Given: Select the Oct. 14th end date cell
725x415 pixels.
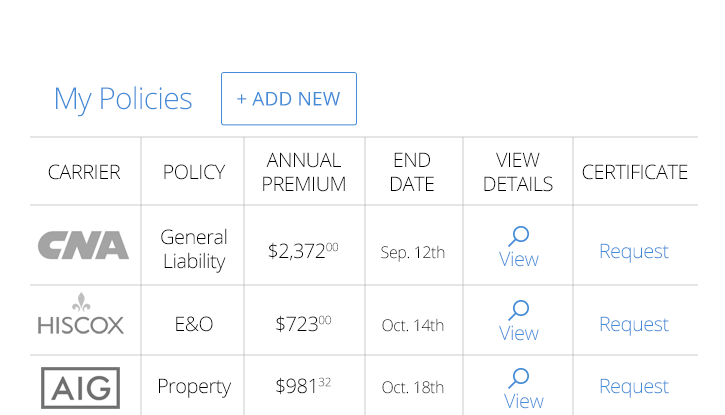Looking at the screenshot, I should (412, 325).
